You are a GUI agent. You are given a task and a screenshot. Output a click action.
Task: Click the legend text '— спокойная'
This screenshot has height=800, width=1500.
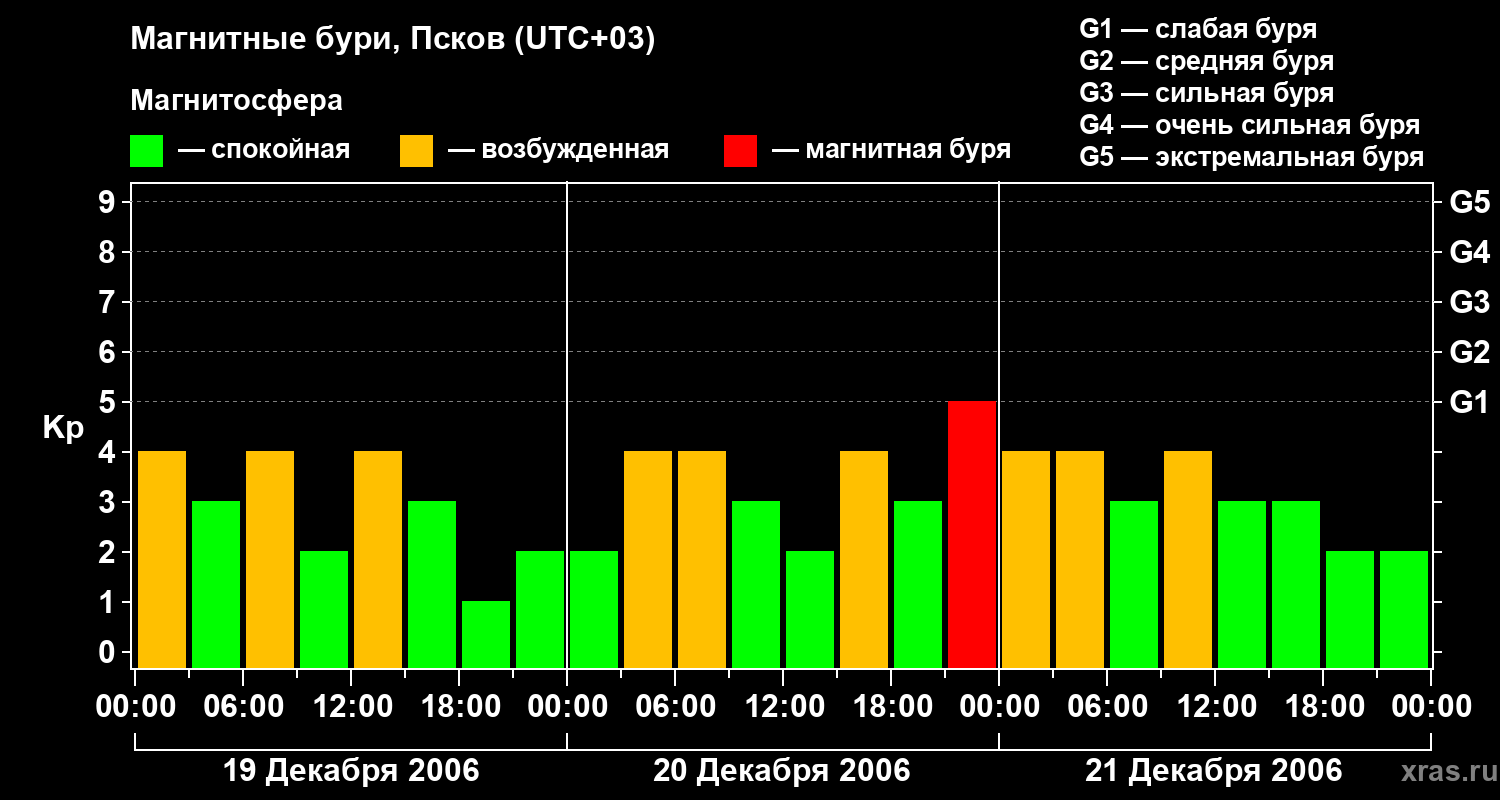click(x=264, y=150)
